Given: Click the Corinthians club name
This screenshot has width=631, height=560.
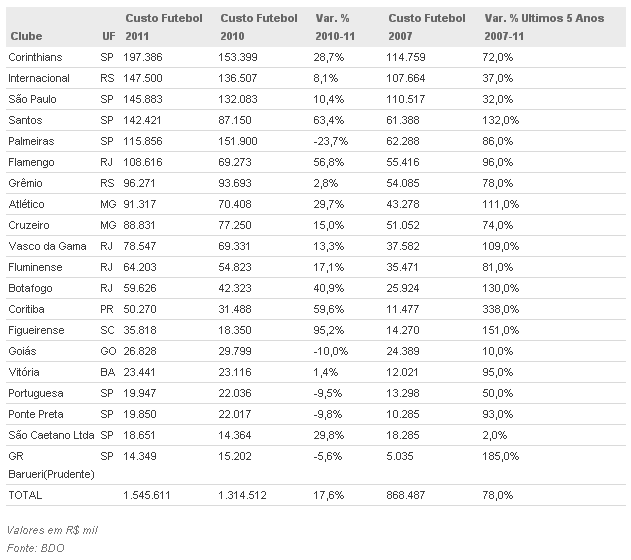Looking at the screenshot, I should point(34,57).
